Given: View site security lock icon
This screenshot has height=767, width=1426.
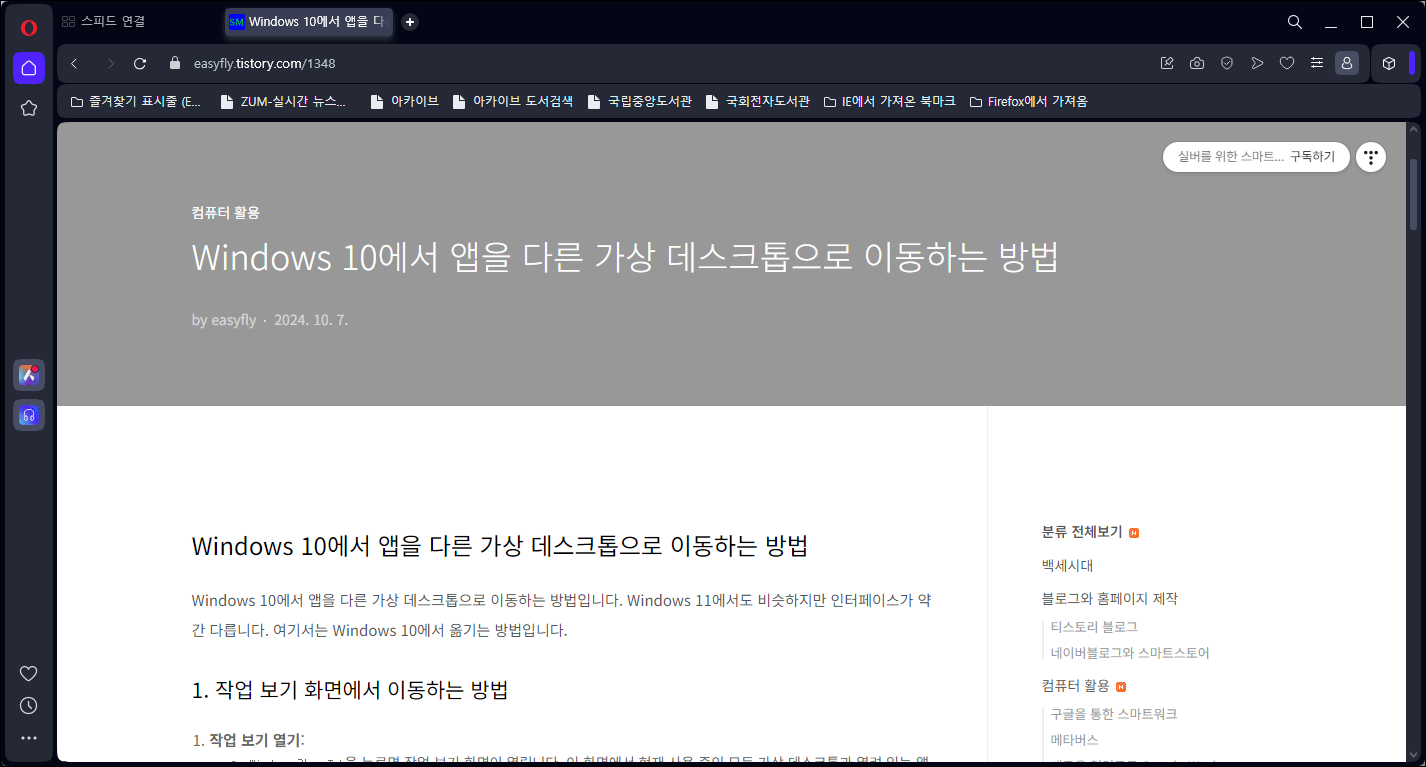Looking at the screenshot, I should (175, 63).
